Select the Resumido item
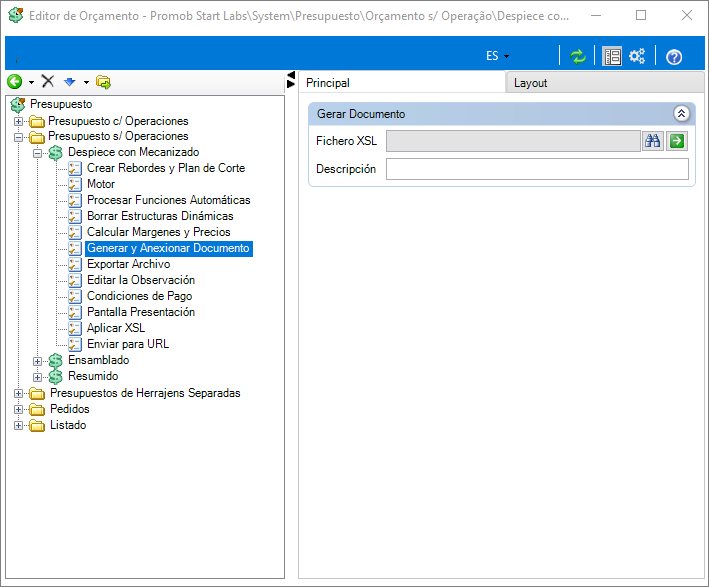The image size is (709, 587). click(93, 376)
